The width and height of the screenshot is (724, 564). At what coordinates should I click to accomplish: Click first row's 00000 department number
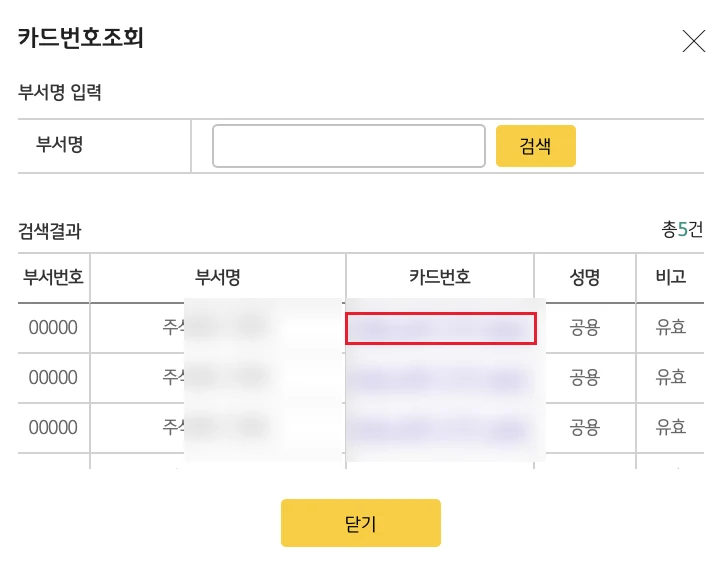click(53, 327)
